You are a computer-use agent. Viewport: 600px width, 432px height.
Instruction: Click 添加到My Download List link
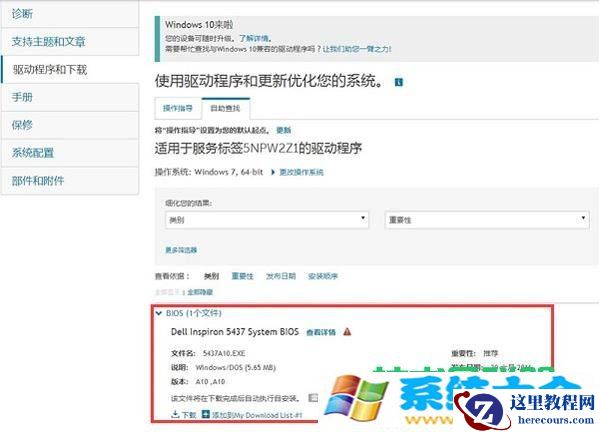click(257, 415)
